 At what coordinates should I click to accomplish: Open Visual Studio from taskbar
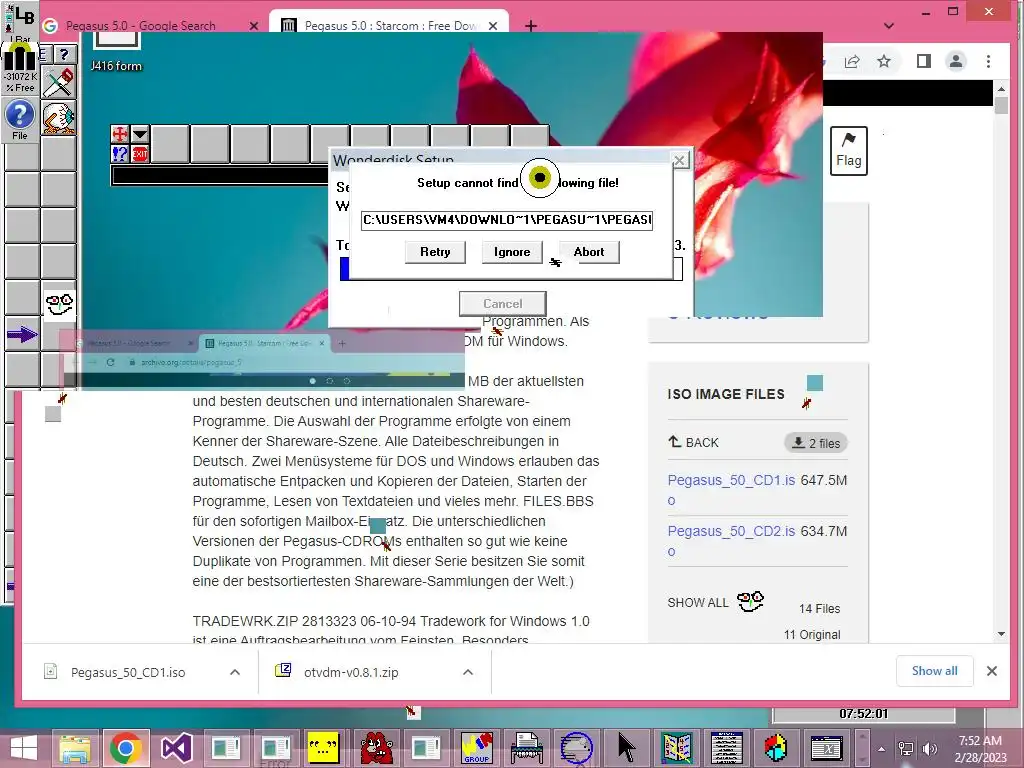tap(176, 748)
